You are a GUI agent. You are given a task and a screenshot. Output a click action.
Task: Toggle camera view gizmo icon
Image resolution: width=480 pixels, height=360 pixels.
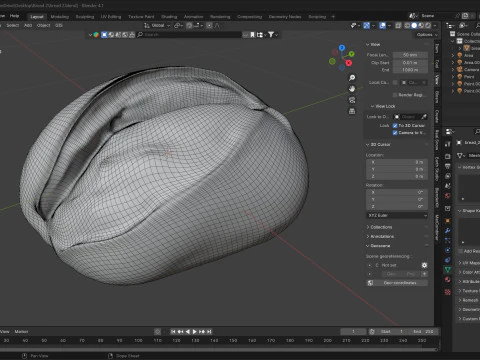point(352,100)
